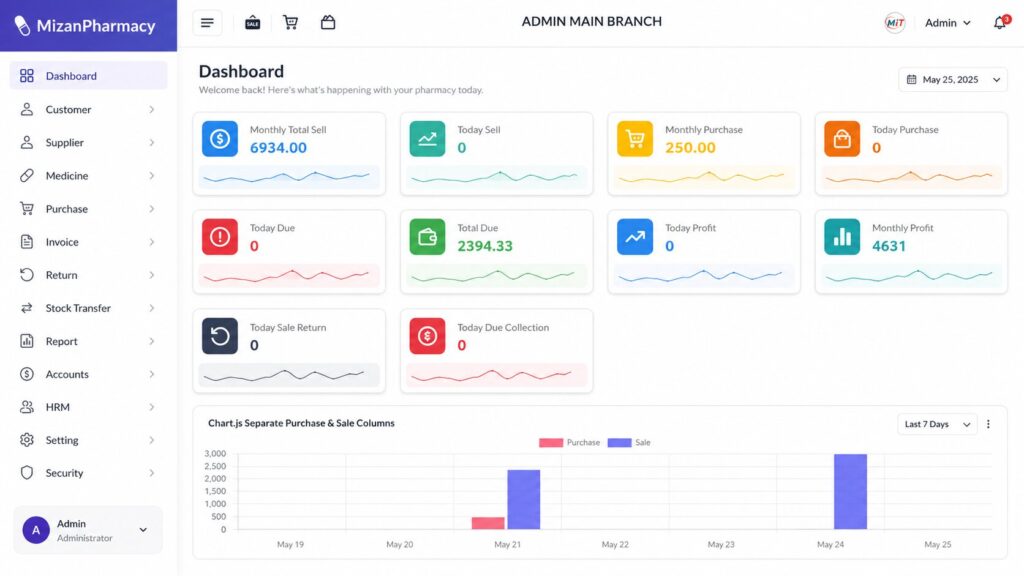Open notifications bell icon

point(1000,23)
